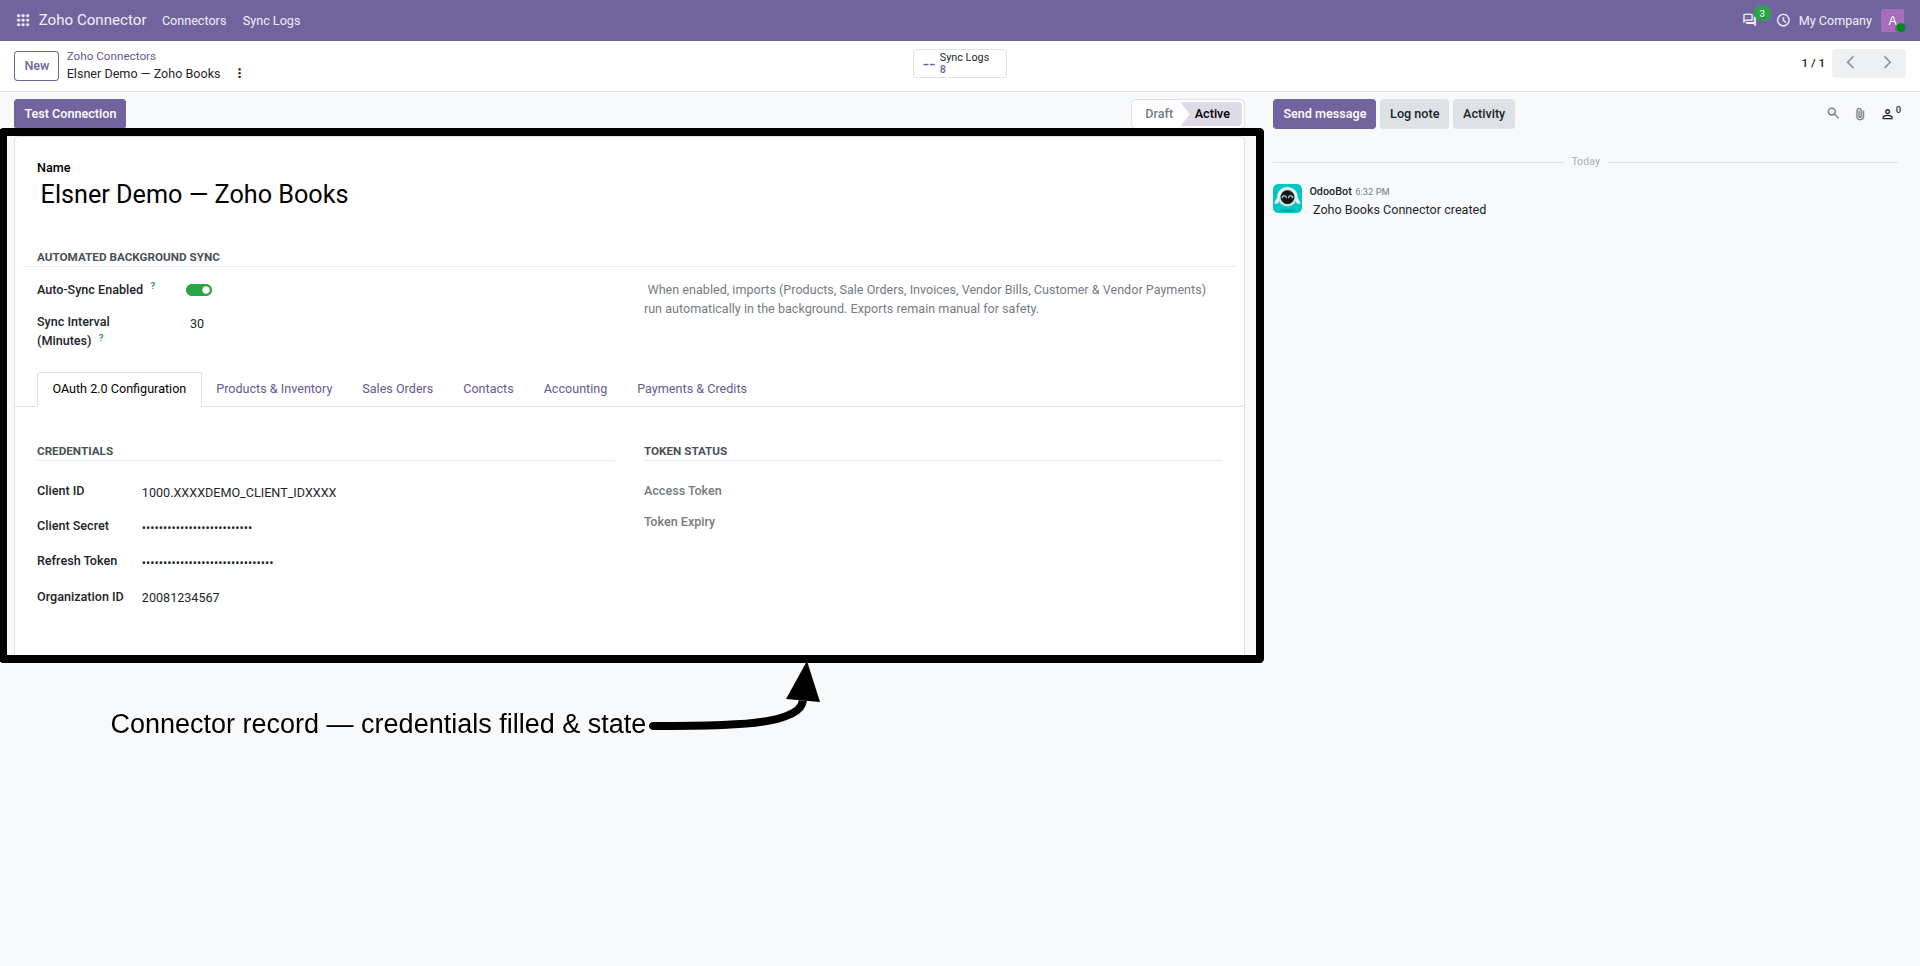
Task: Open the record actions kebab menu
Action: point(239,73)
